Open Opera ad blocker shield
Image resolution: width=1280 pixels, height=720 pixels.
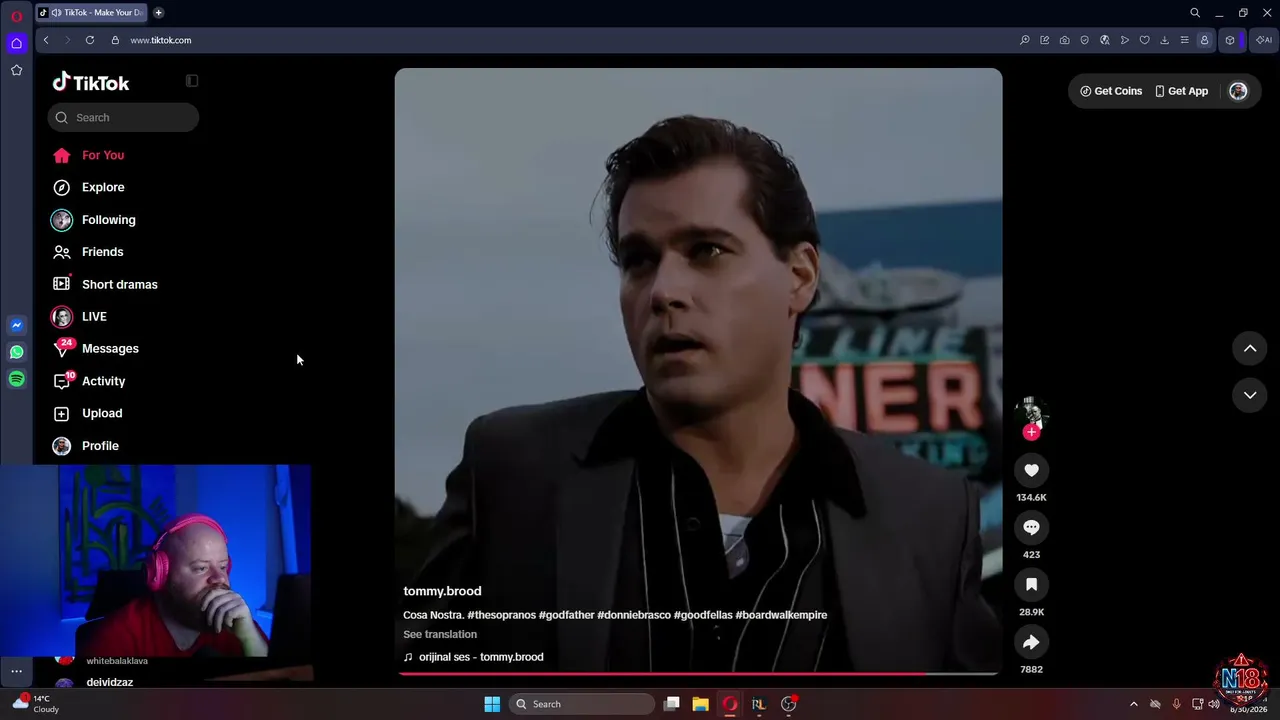(x=1084, y=40)
